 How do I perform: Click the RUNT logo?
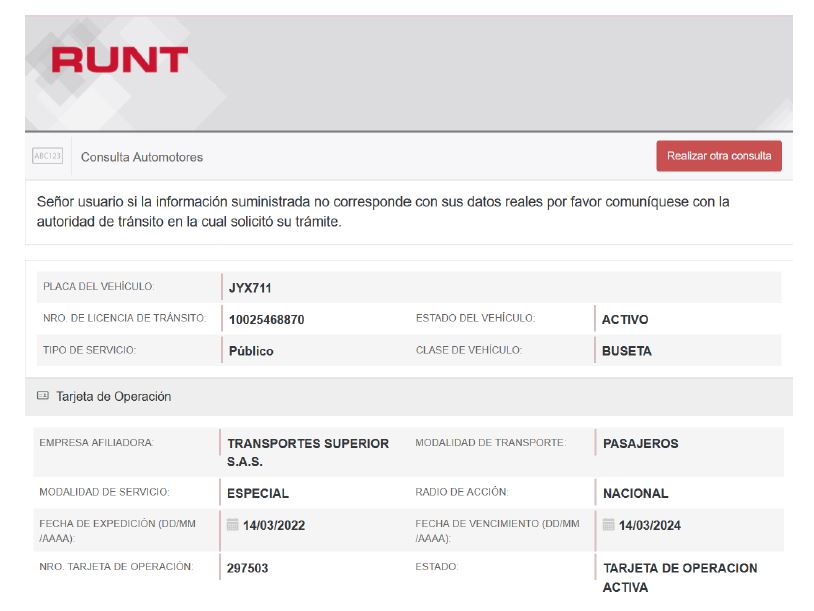[119, 60]
